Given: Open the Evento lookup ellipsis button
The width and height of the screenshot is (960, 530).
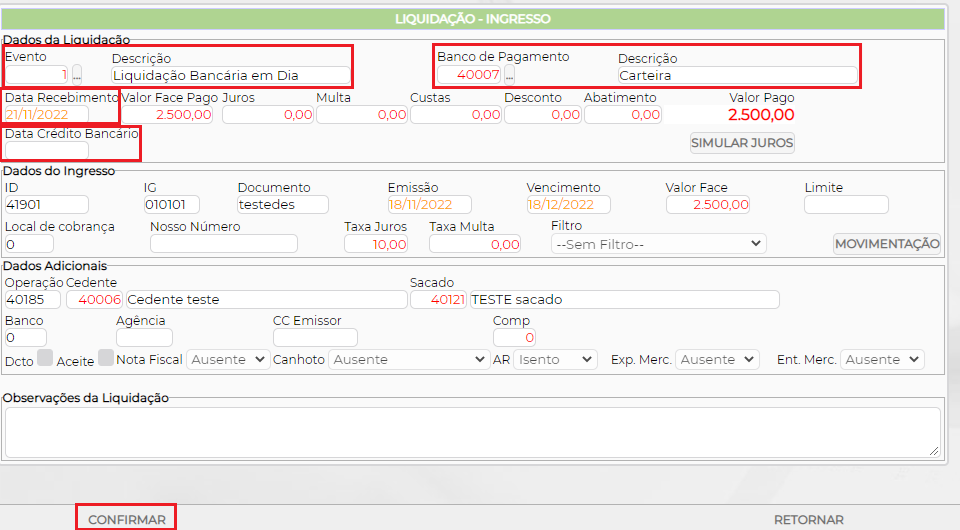Looking at the screenshot, I should click(x=77, y=75).
